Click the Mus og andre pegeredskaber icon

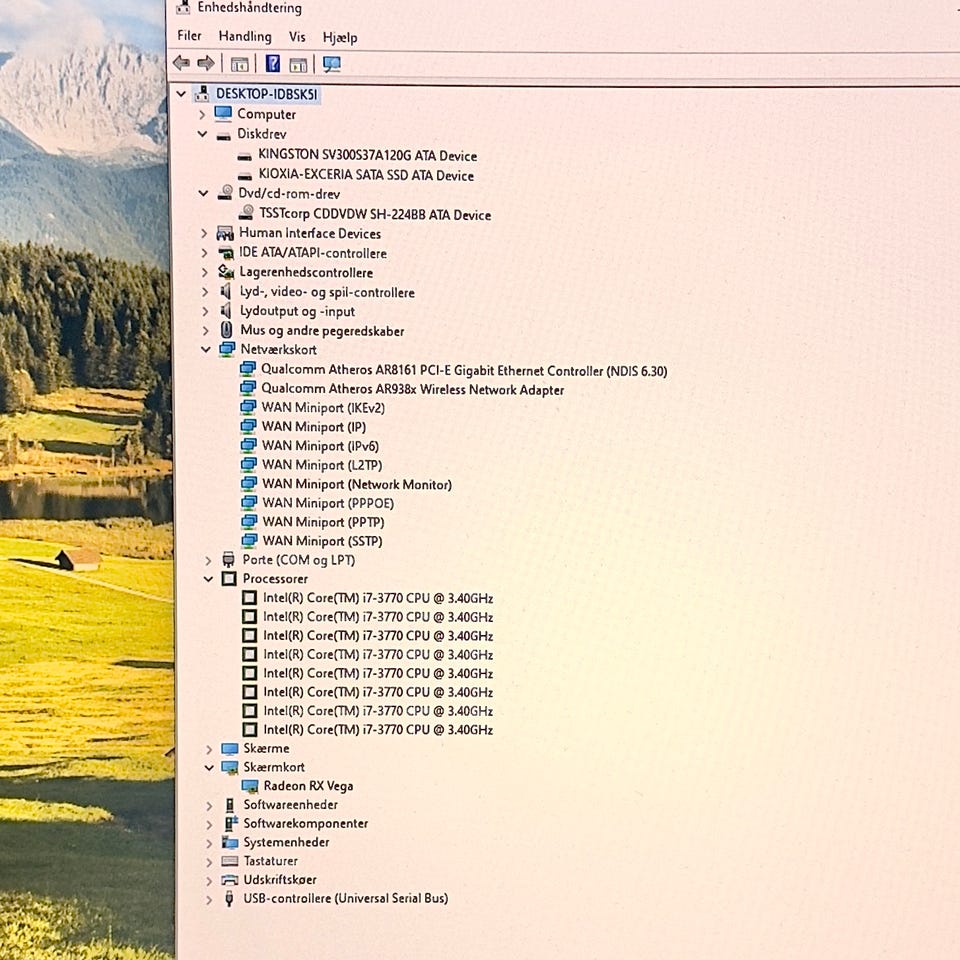(227, 330)
